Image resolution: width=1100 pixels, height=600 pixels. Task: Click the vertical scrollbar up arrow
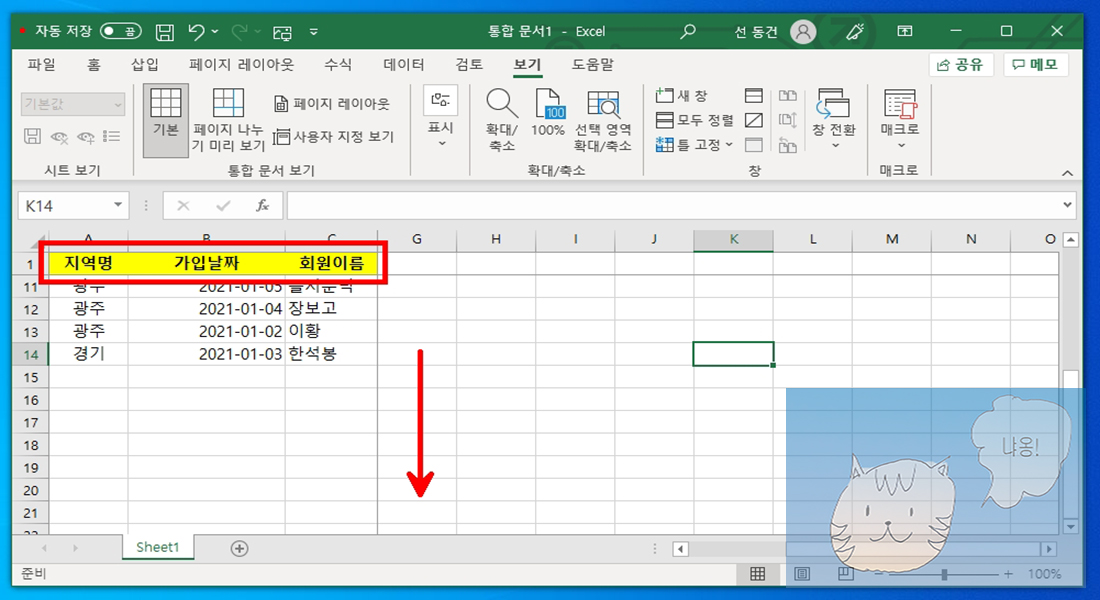pos(1071,240)
